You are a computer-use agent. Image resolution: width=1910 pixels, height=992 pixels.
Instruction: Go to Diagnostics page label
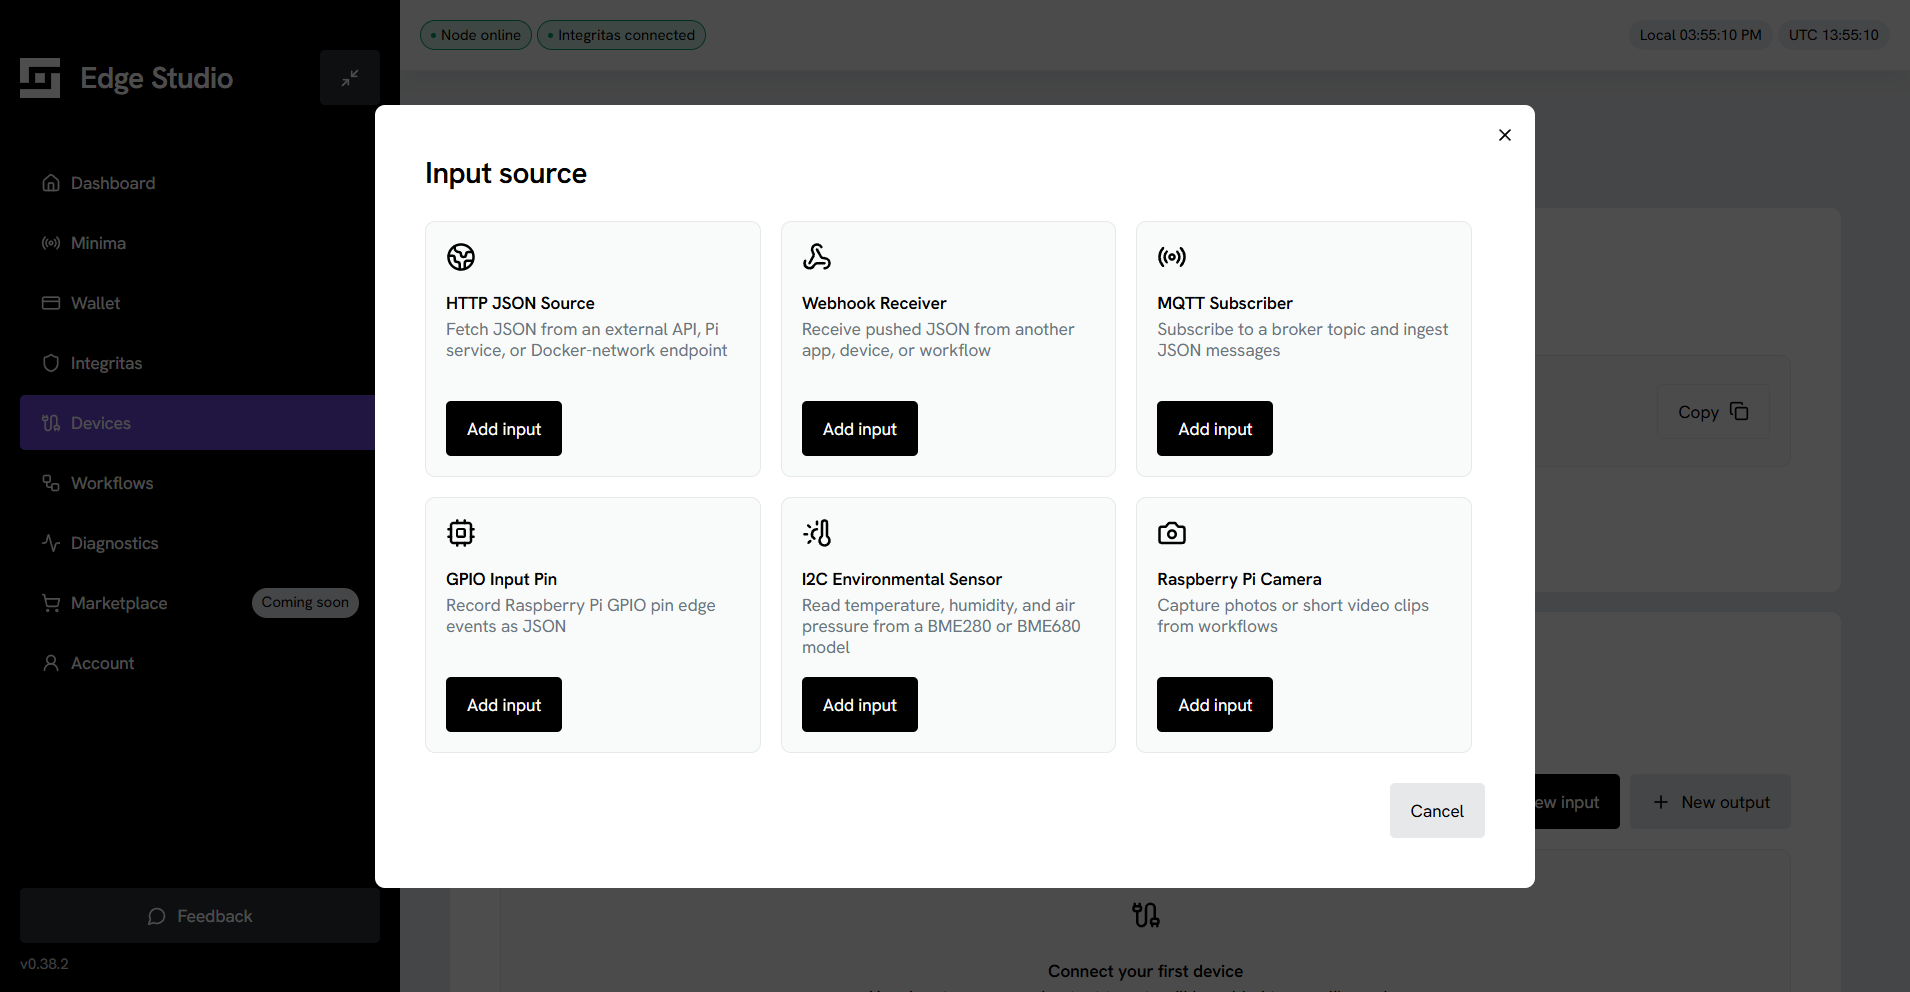[x=115, y=543]
